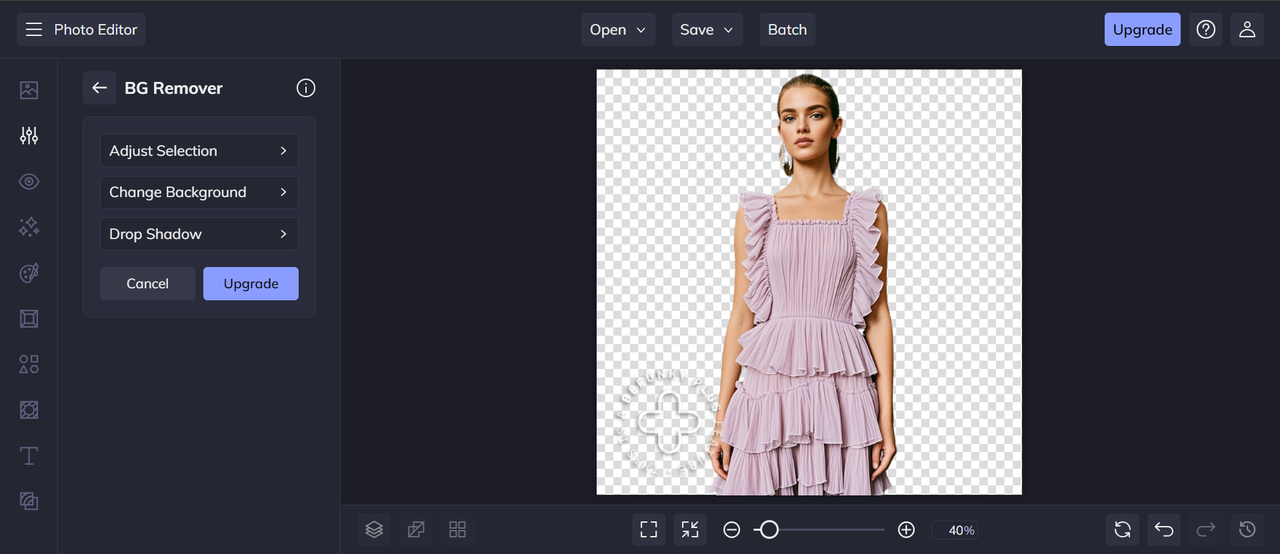This screenshot has width=1280, height=554.
Task: Show BG Remover info tooltip icon
Action: pyautogui.click(x=306, y=88)
